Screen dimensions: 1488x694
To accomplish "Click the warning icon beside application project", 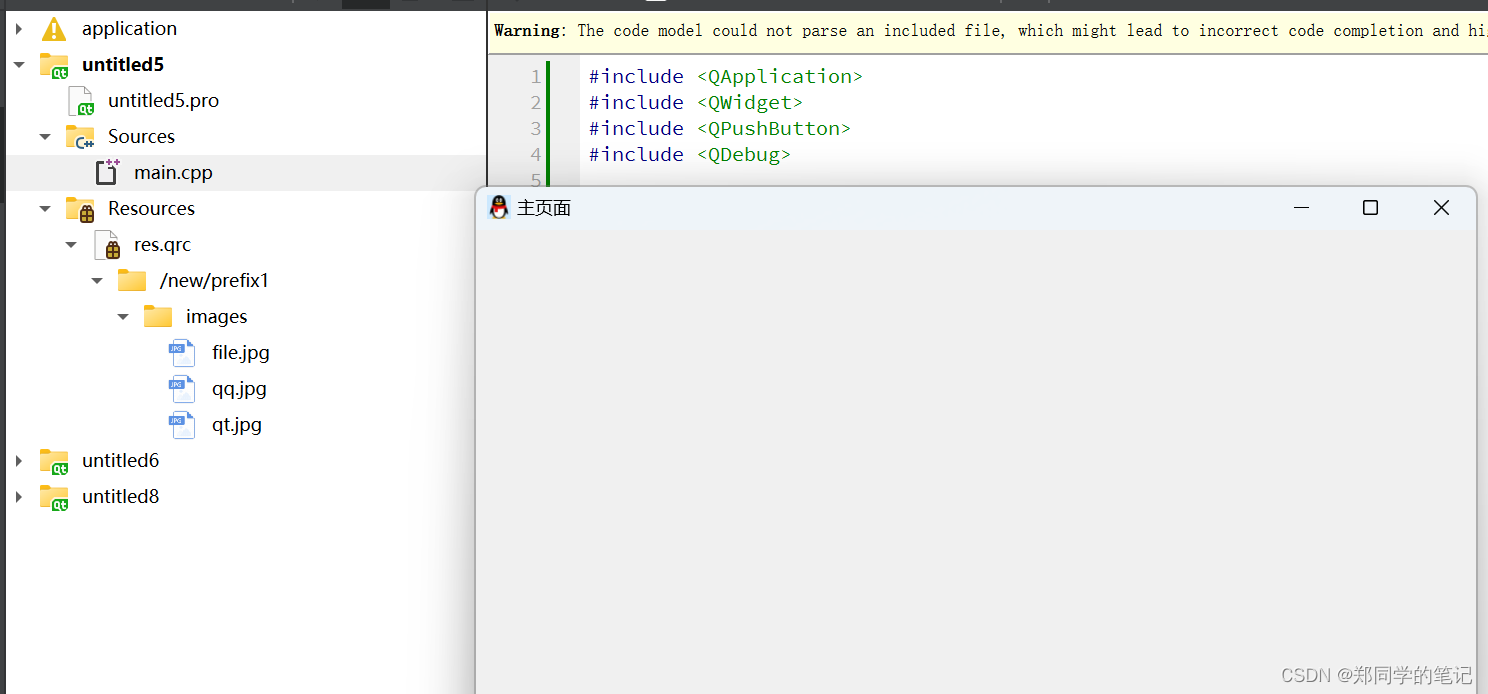I will (53, 28).
